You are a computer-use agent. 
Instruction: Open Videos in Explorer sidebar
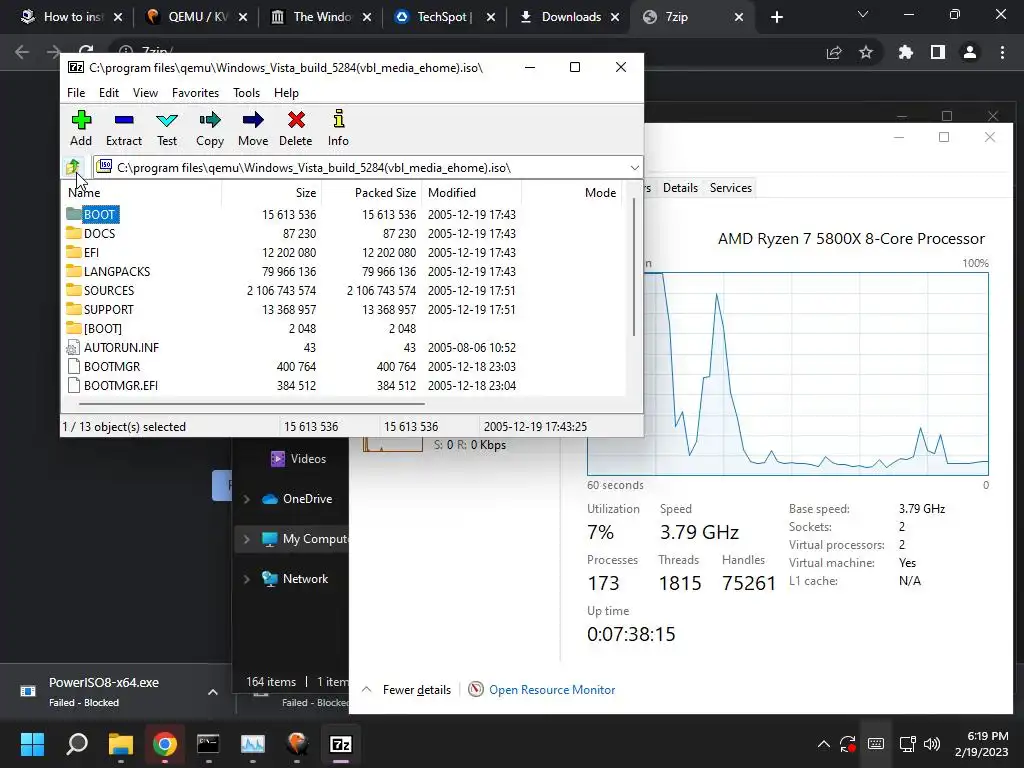click(x=298, y=458)
